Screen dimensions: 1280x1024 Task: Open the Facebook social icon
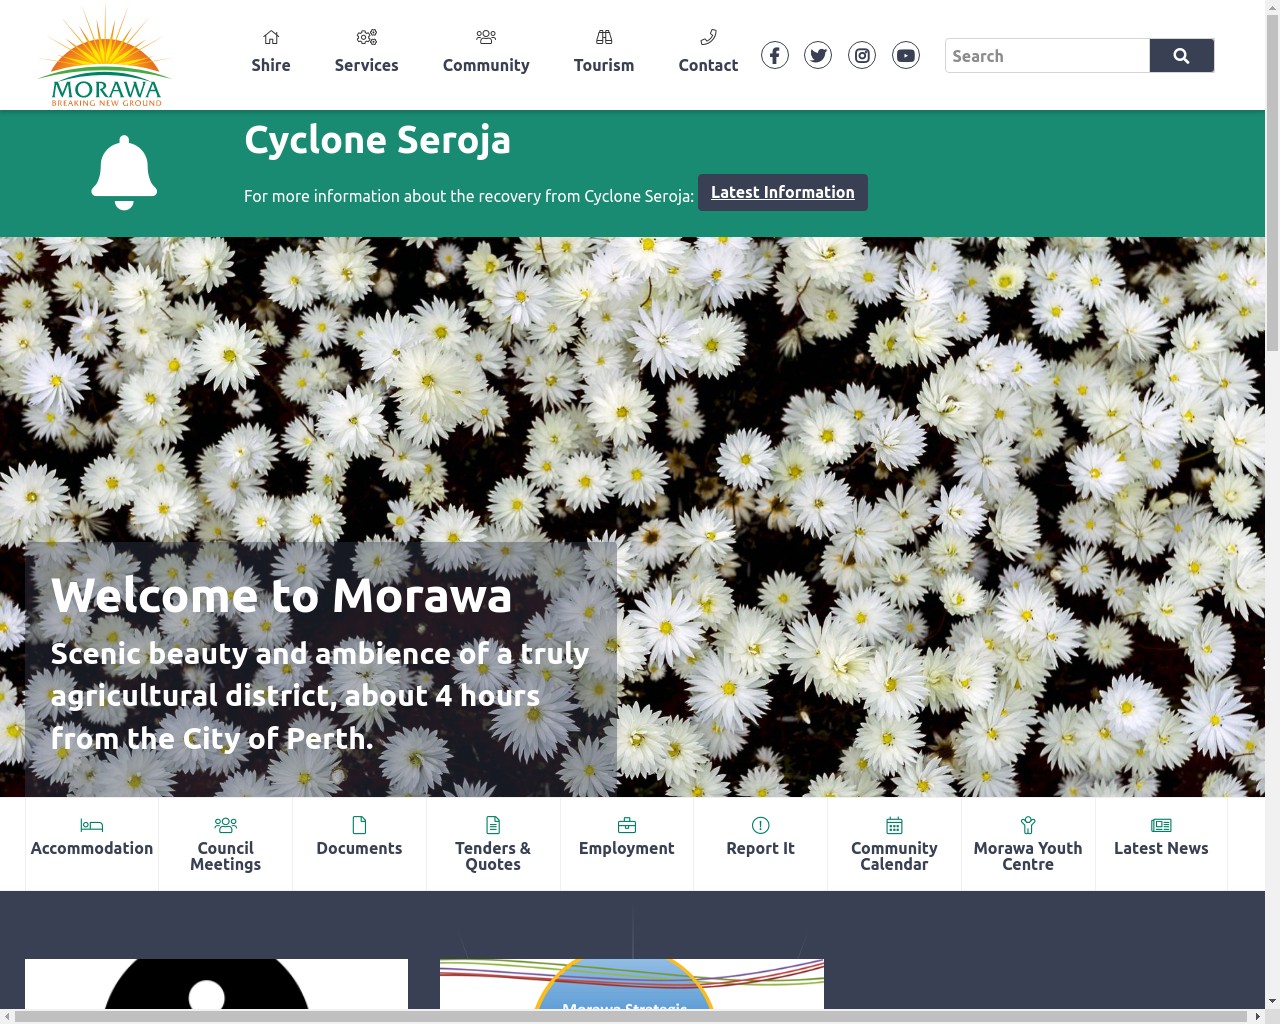coord(775,55)
